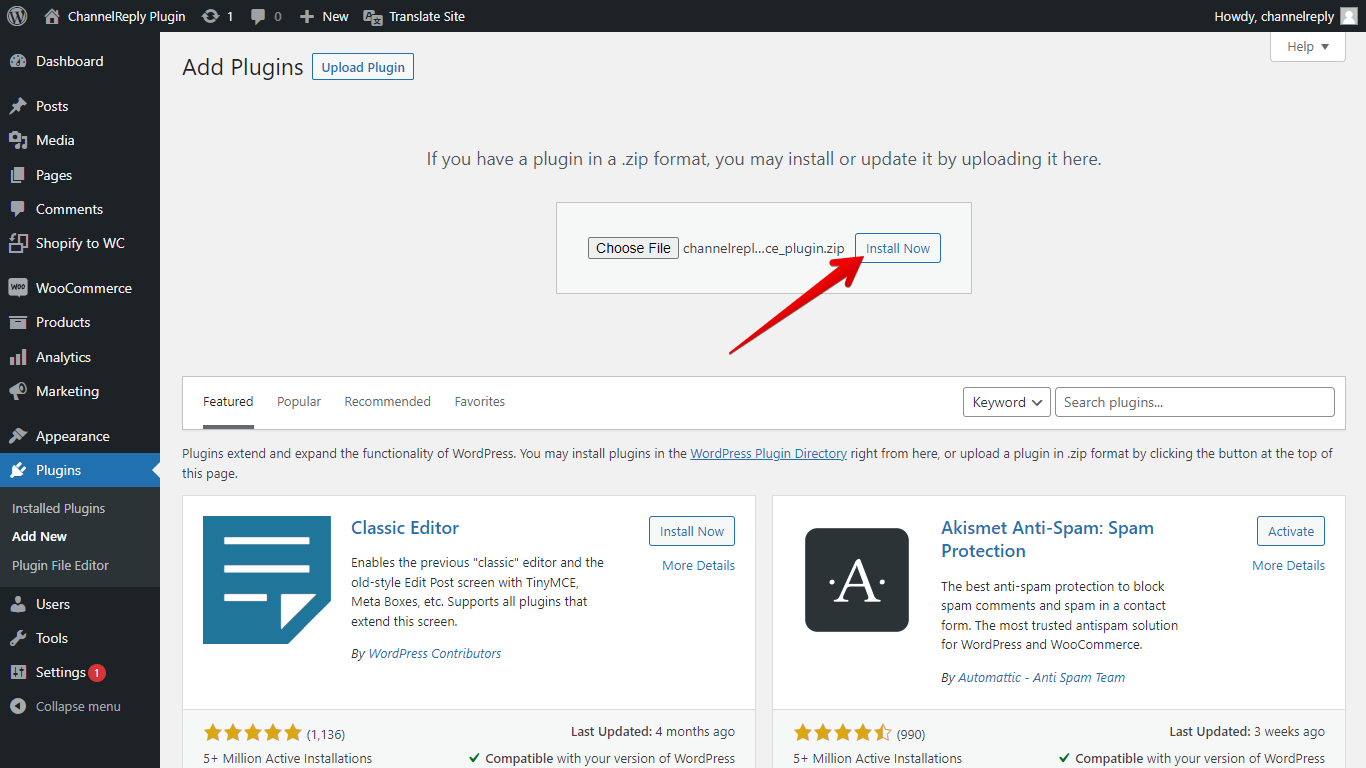Image resolution: width=1366 pixels, height=768 pixels.
Task: Open the Settings menu label in sidebar
Action: pyautogui.click(x=61, y=672)
